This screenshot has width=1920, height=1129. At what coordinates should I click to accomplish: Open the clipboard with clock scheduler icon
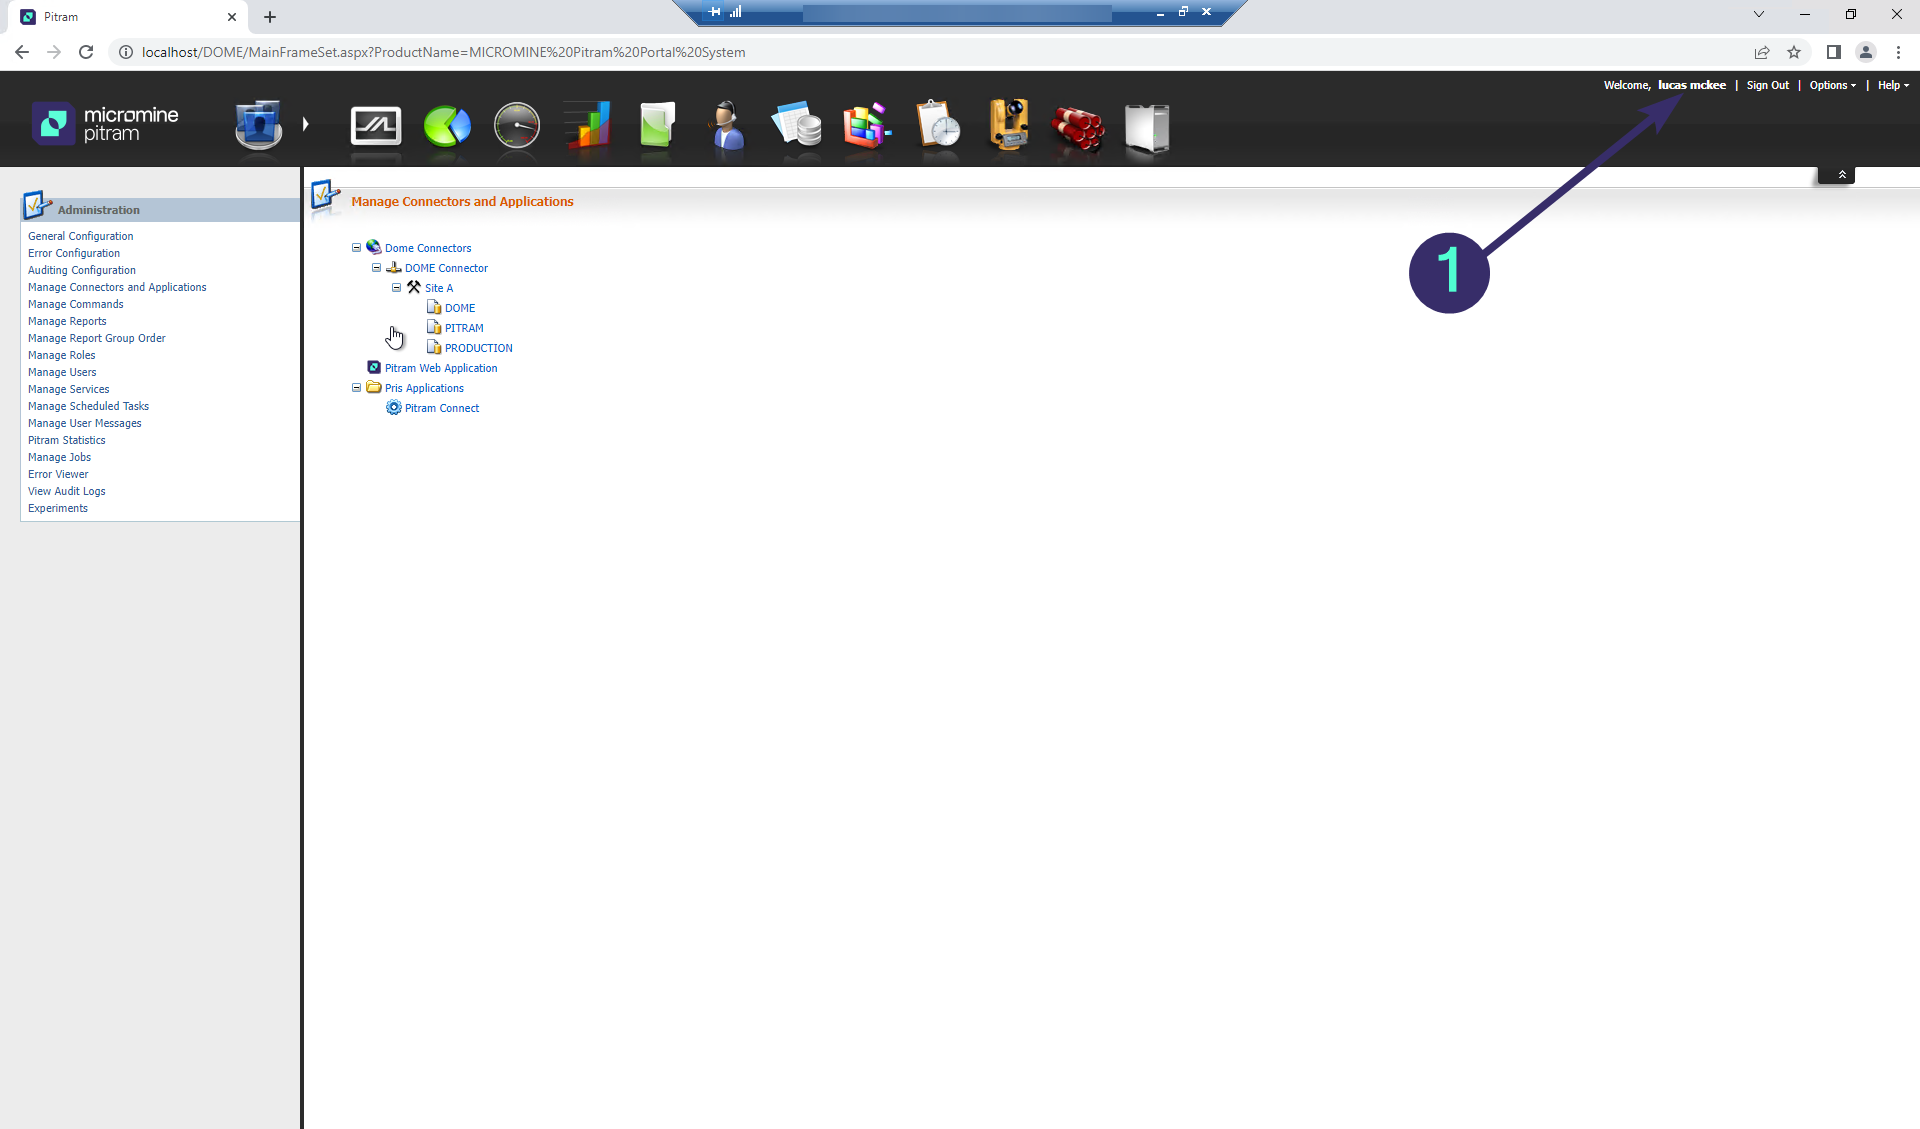click(937, 125)
